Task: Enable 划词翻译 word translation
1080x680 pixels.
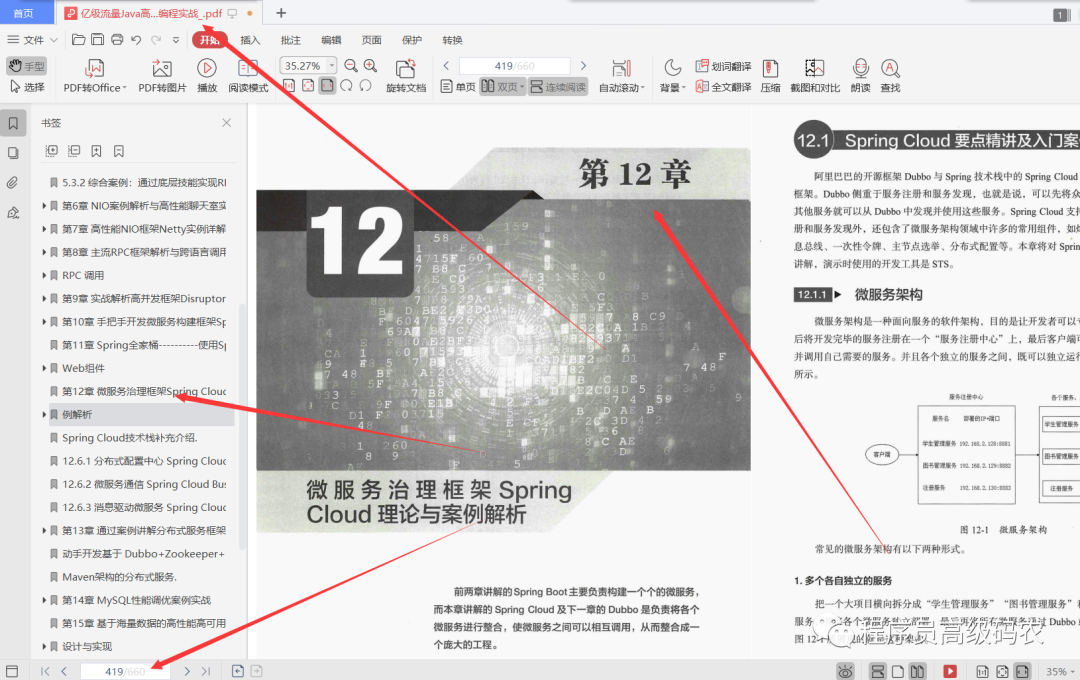Action: coord(723,66)
